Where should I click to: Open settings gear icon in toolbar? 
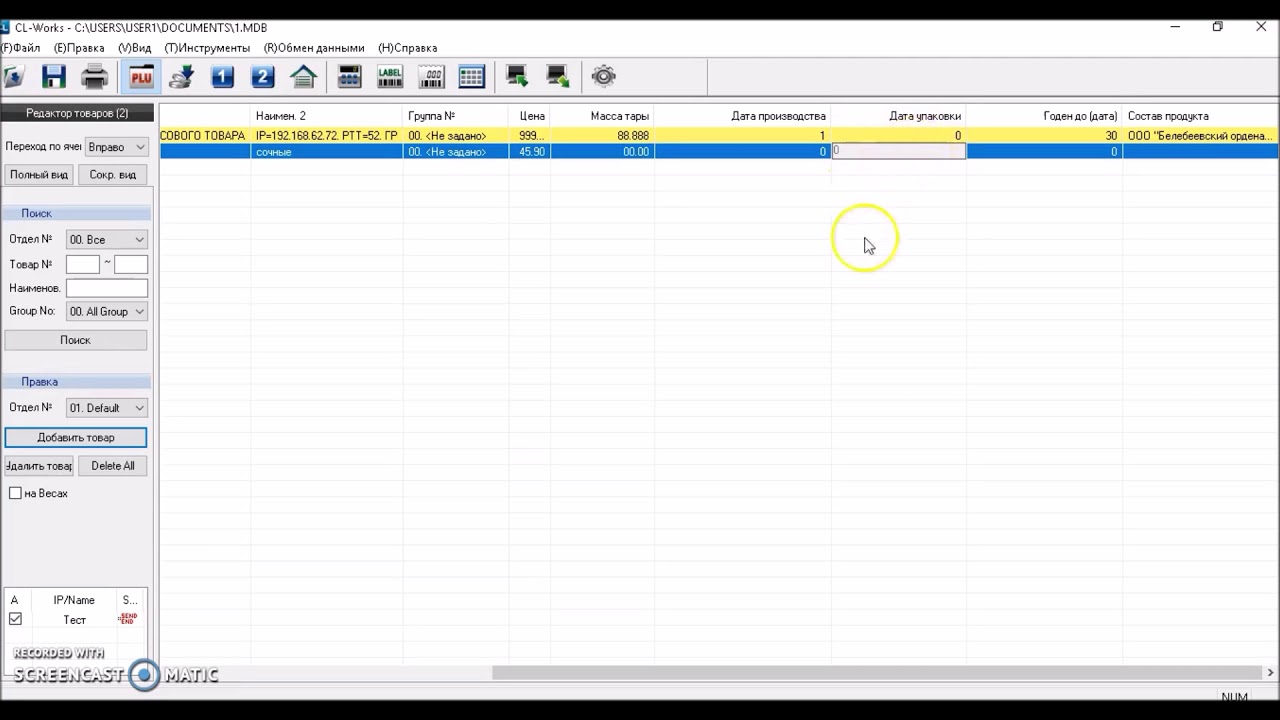603,76
